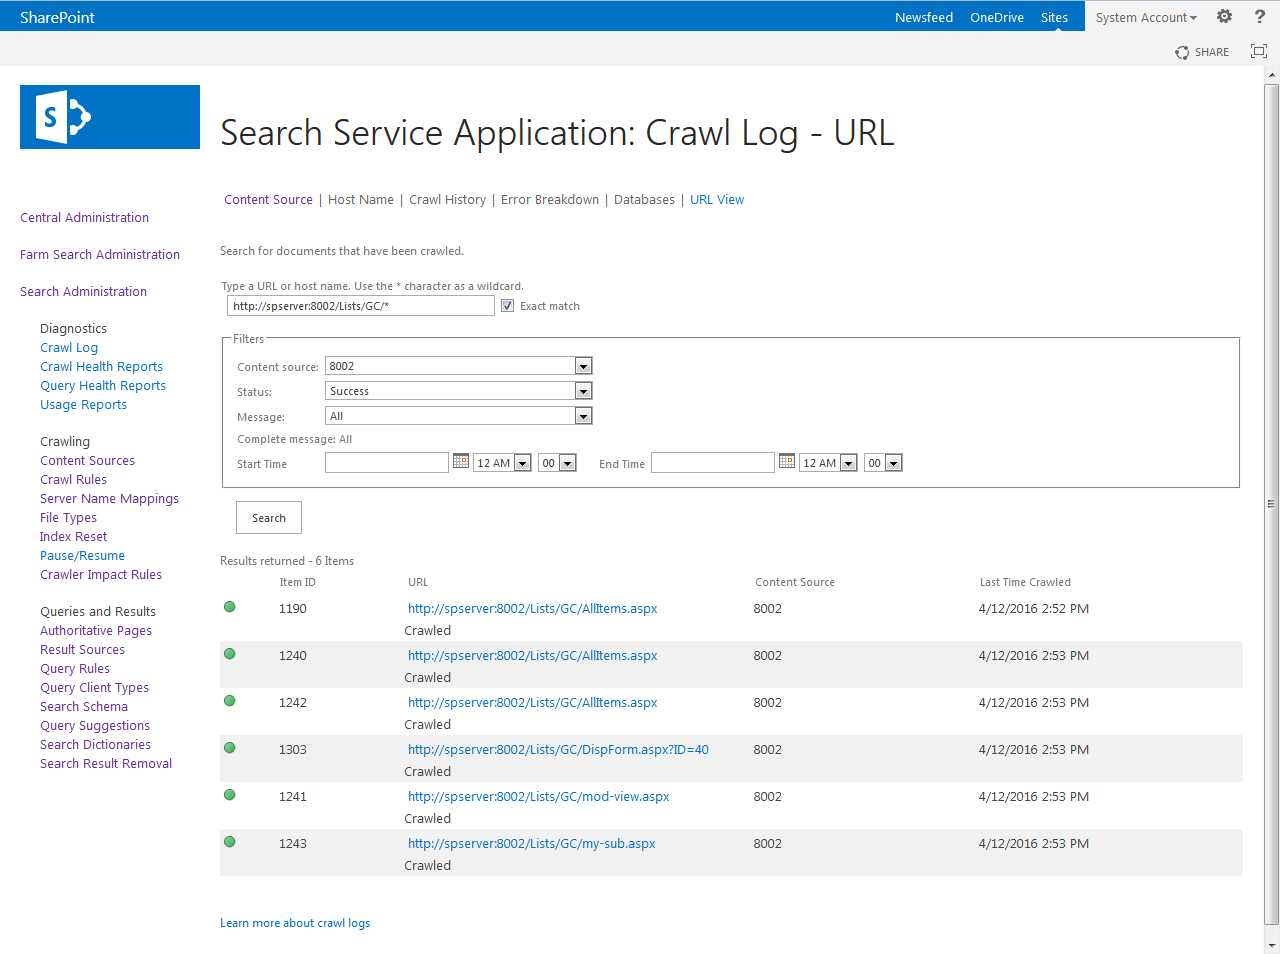This screenshot has height=954, width=1280.
Task: Open DispForm.aspx?ID=40 URL link
Action: (558, 750)
